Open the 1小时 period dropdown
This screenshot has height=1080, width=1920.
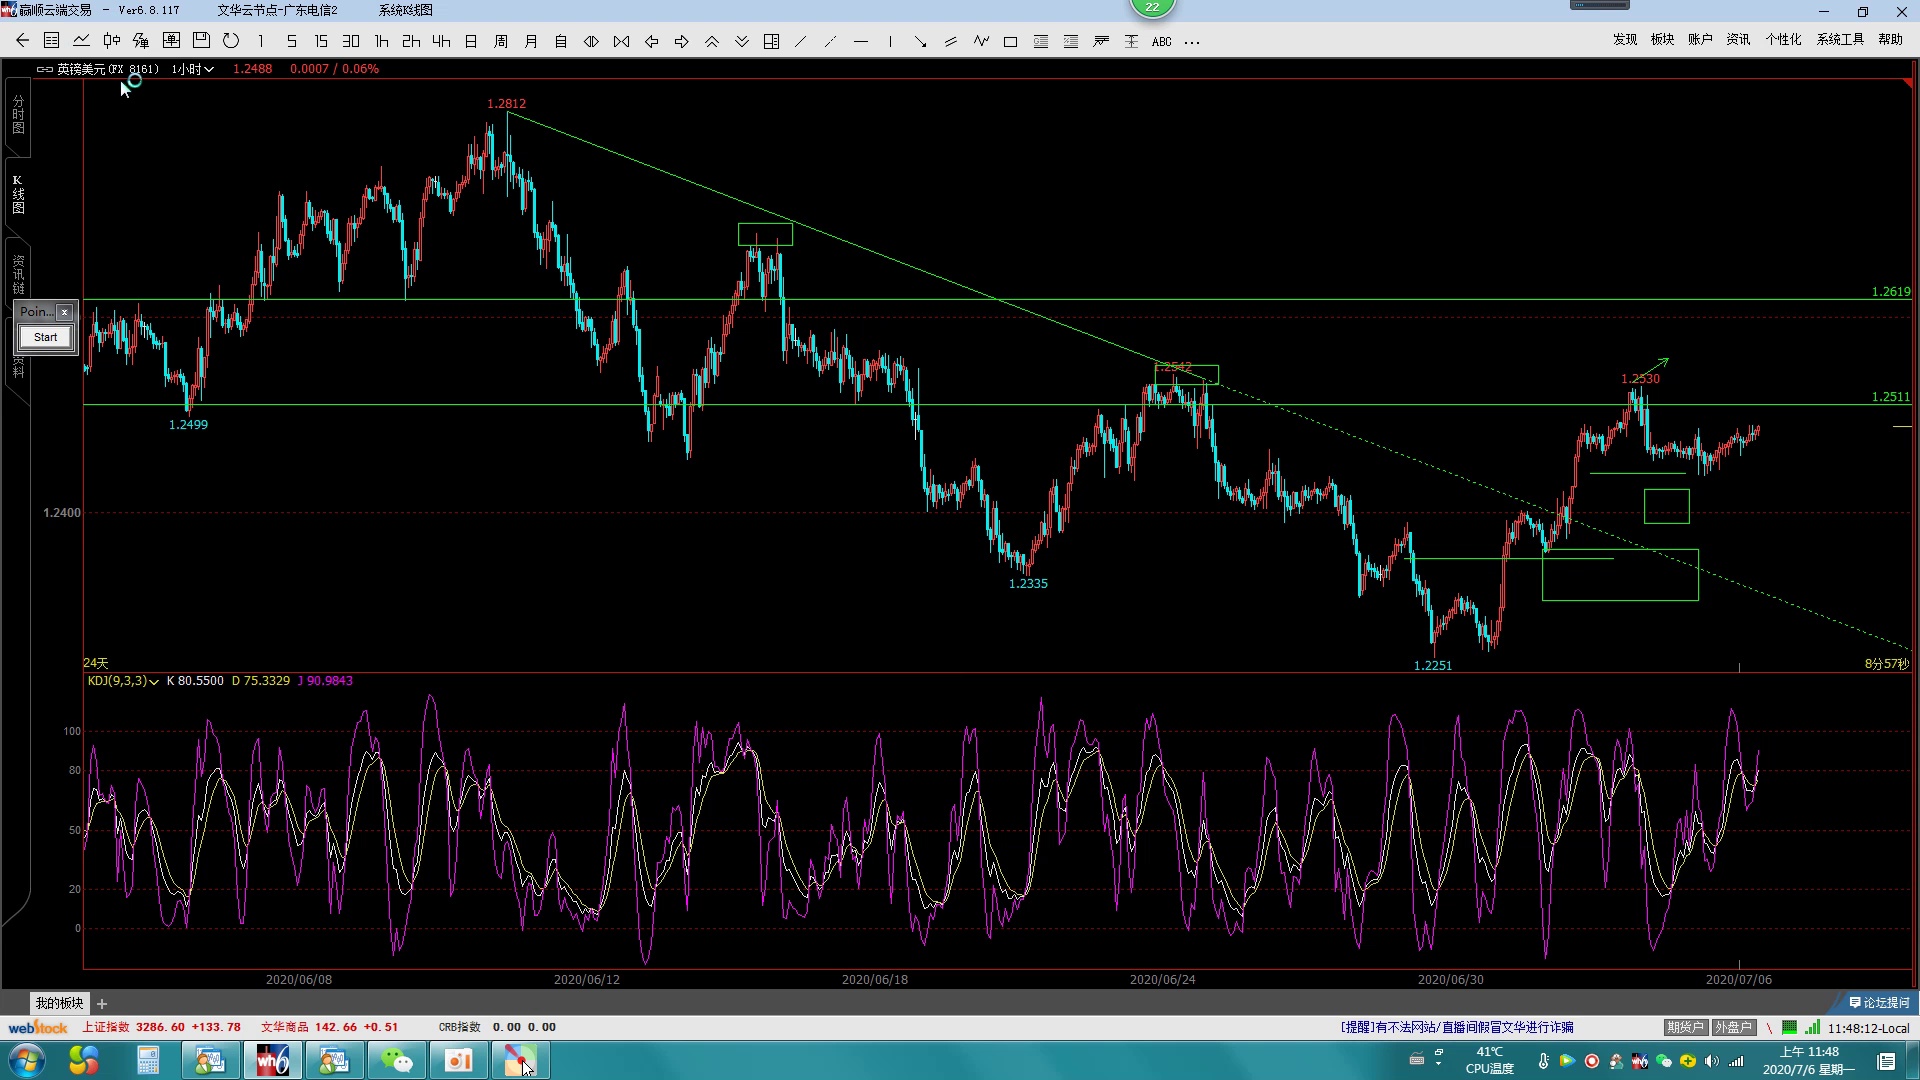[192, 69]
